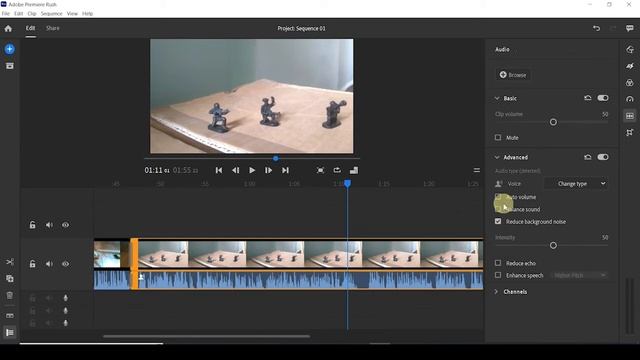
Task: Lock the upper video track
Action: point(32,225)
